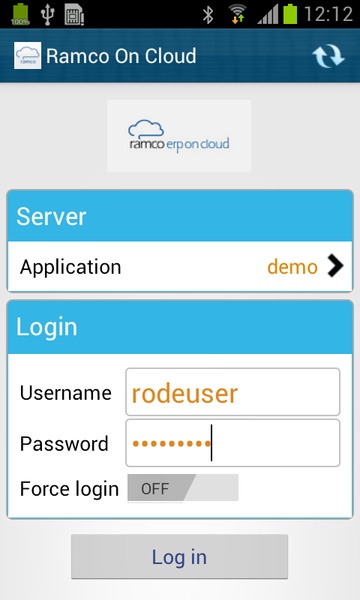360x600 pixels.
Task: Tap the Ramco On Cloud title text
Action: [121, 56]
